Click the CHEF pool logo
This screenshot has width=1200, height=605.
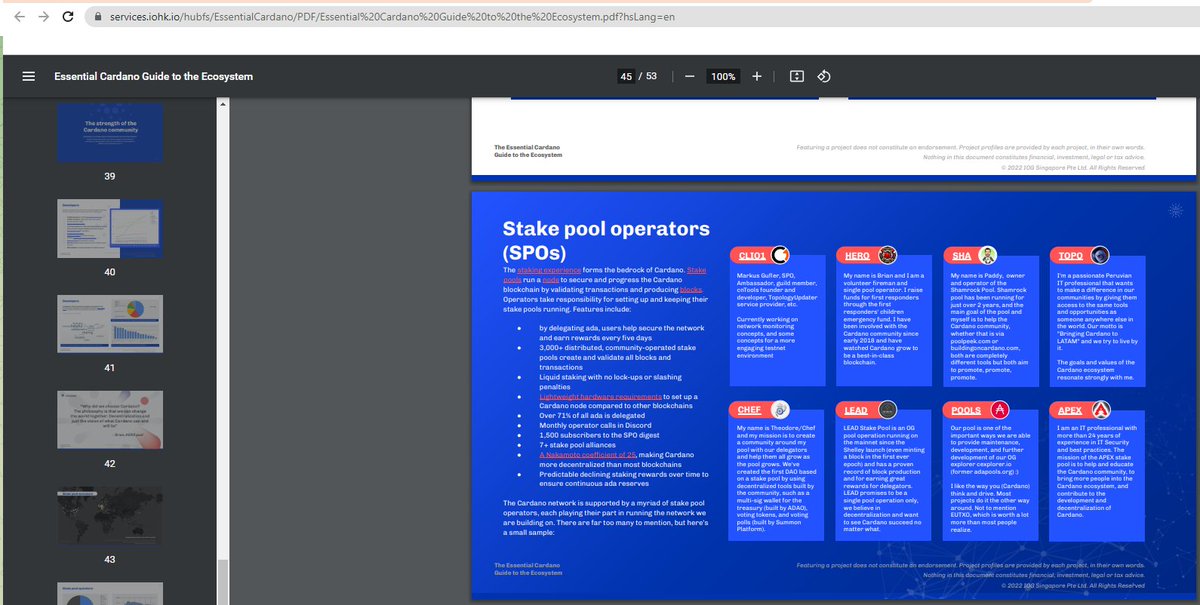(x=780, y=409)
